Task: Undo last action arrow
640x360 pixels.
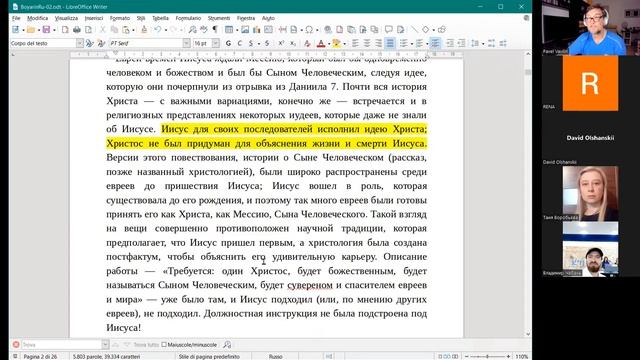Action: 158,30
